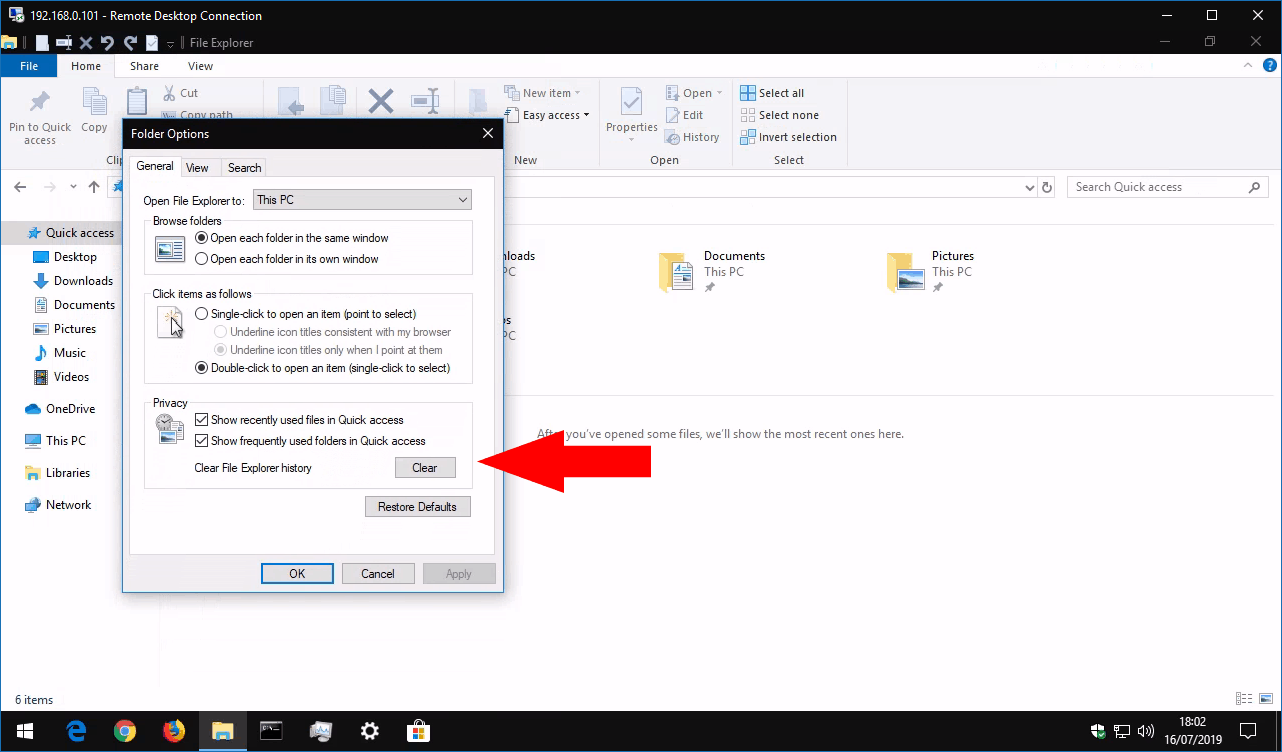Screen dimensions: 1282x752
Task: Open the Share ribbon tab
Action: pos(144,66)
